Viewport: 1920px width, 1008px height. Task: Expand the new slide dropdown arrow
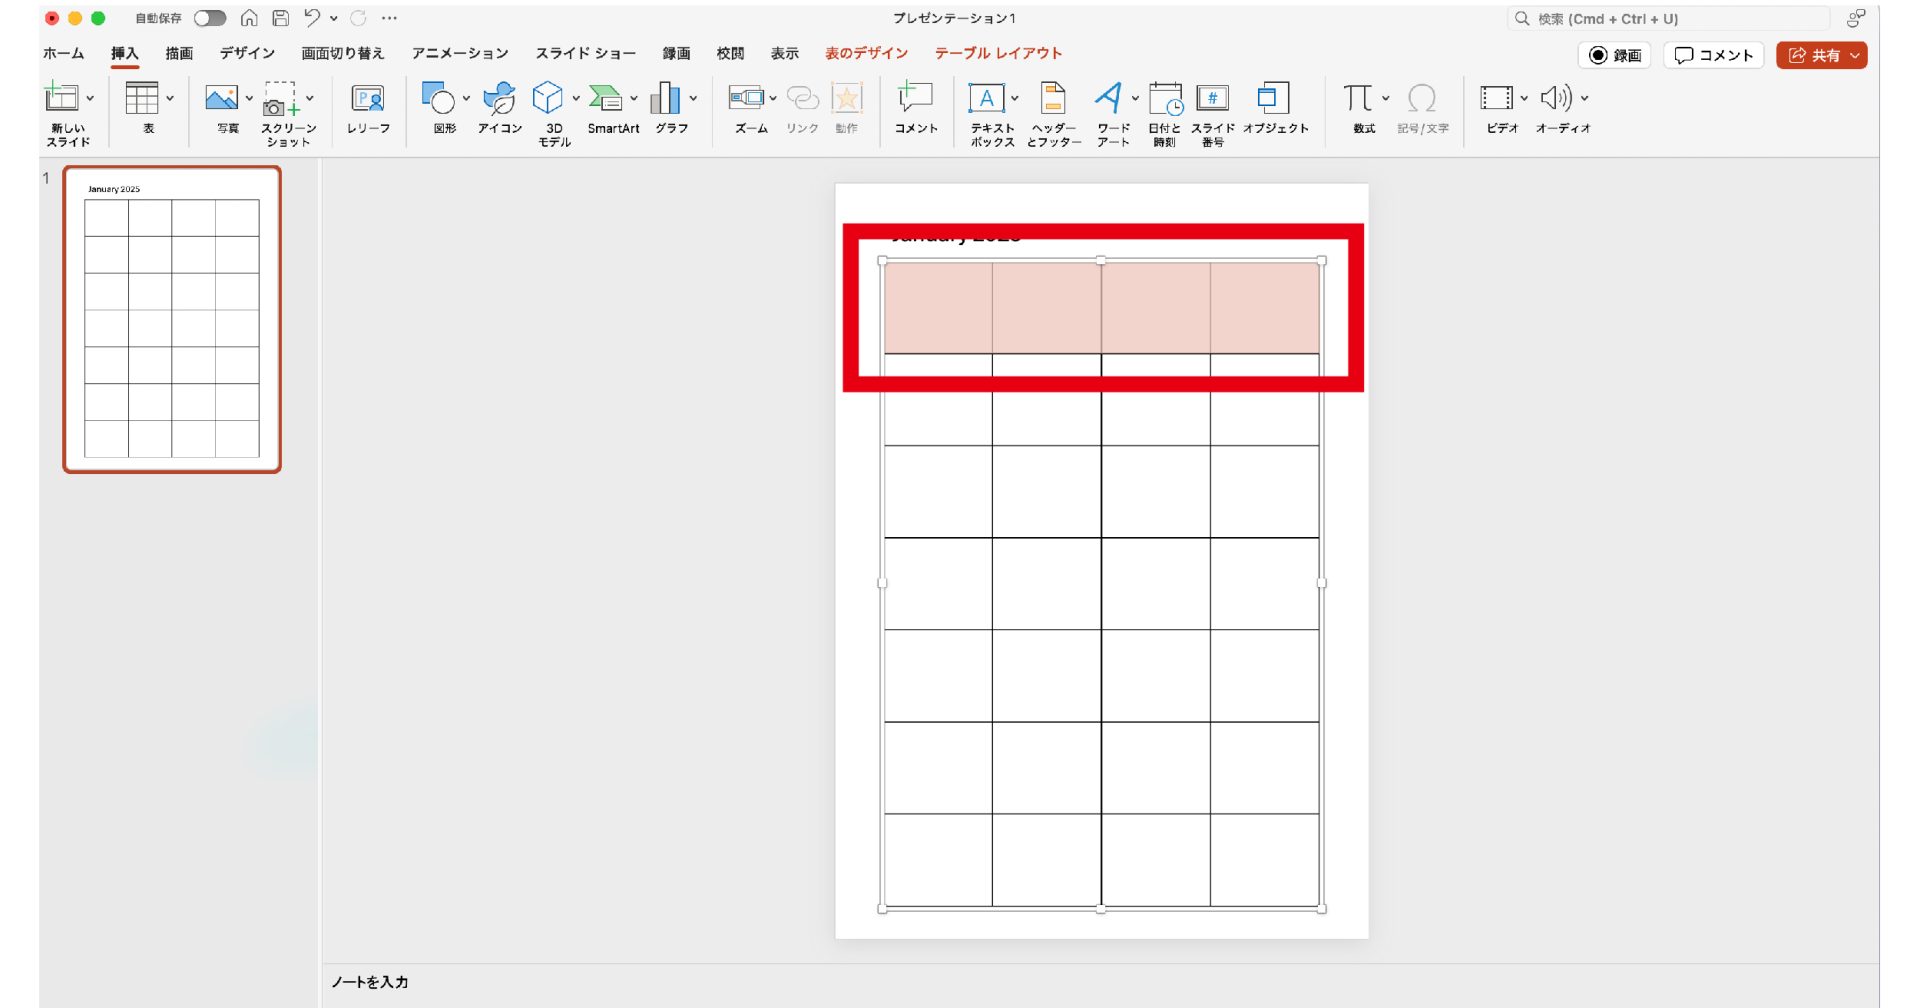click(90, 98)
